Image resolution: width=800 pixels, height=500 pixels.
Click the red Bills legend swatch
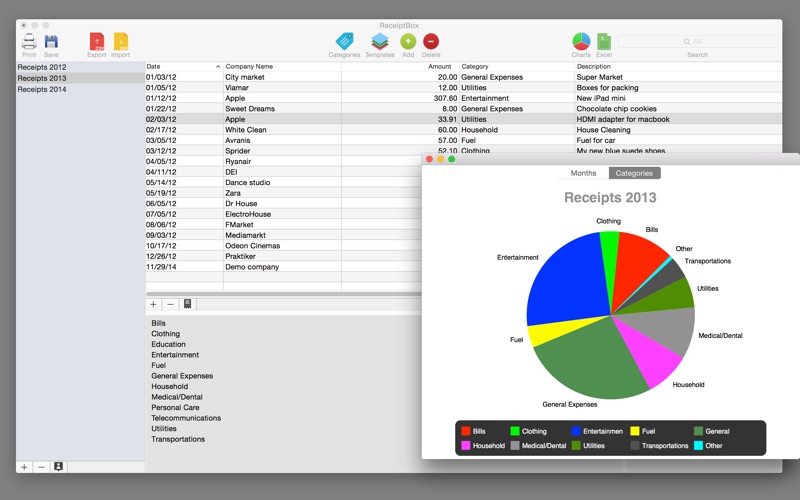point(465,431)
